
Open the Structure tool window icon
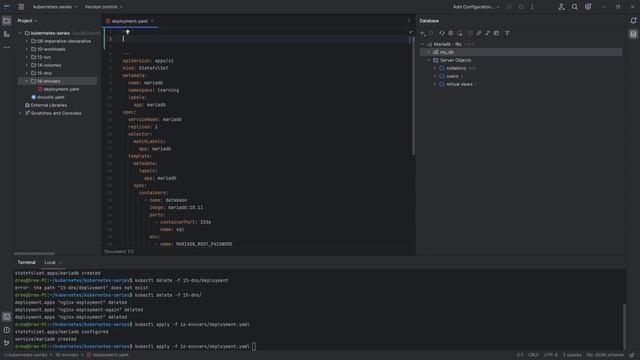pyautogui.click(x=7, y=34)
